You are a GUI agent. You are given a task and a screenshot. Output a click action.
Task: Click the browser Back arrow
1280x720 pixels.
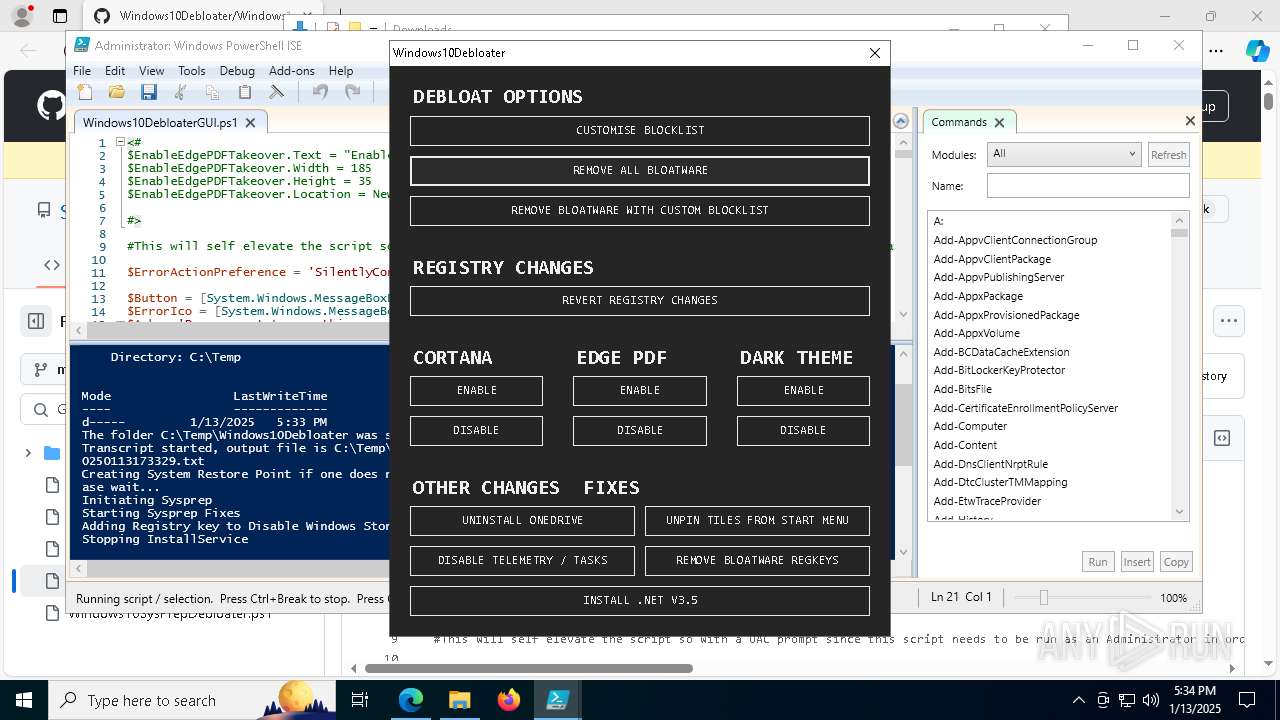28,51
